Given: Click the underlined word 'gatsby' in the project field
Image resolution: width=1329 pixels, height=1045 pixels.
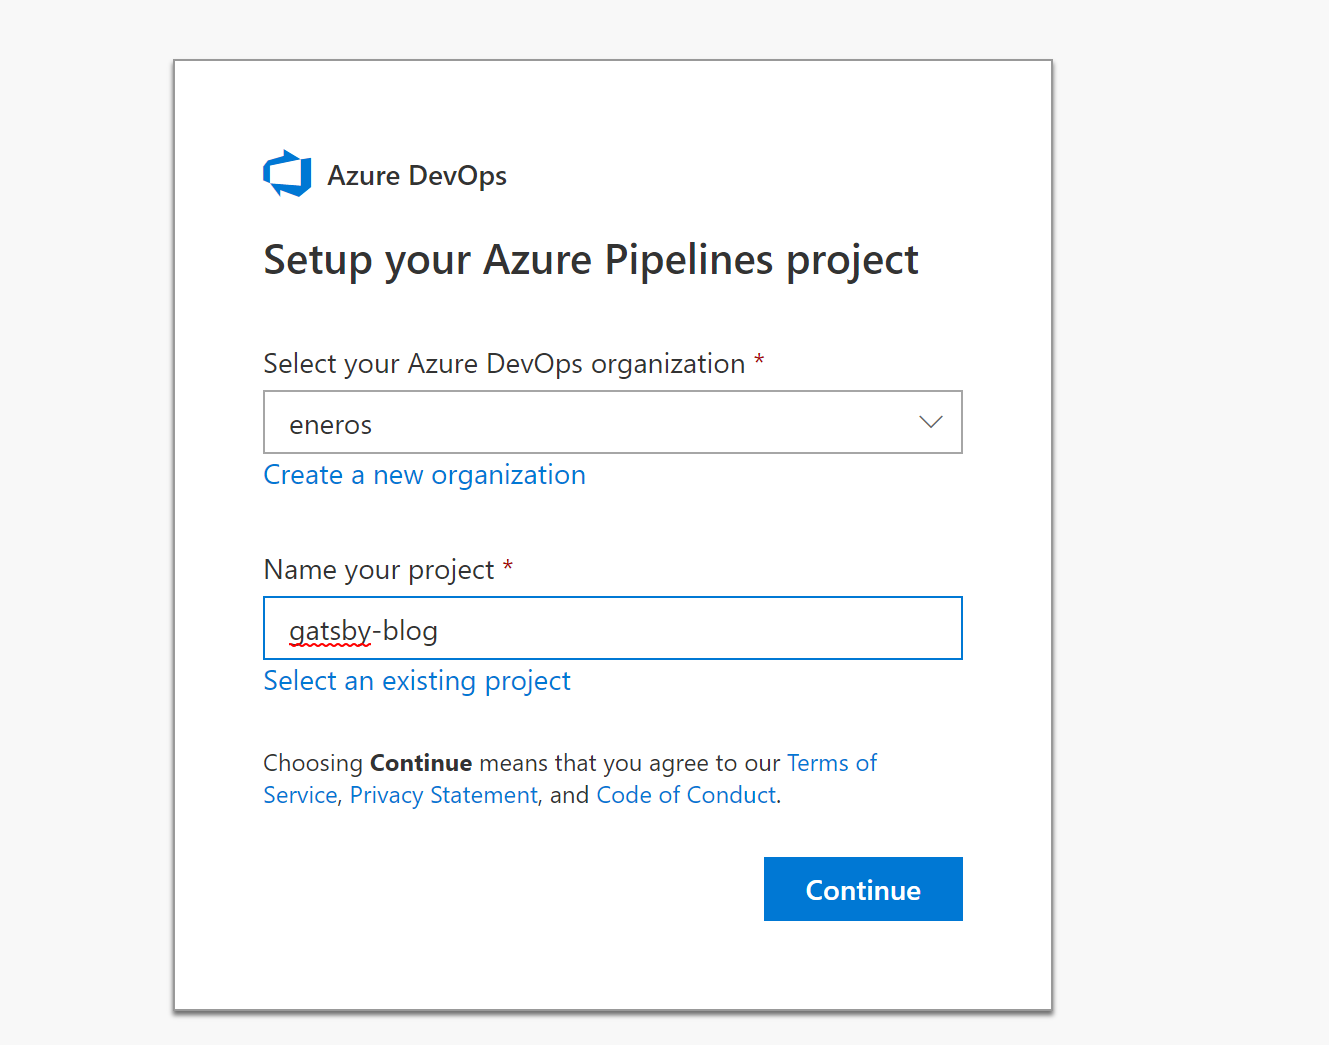Looking at the screenshot, I should click(x=329, y=631).
